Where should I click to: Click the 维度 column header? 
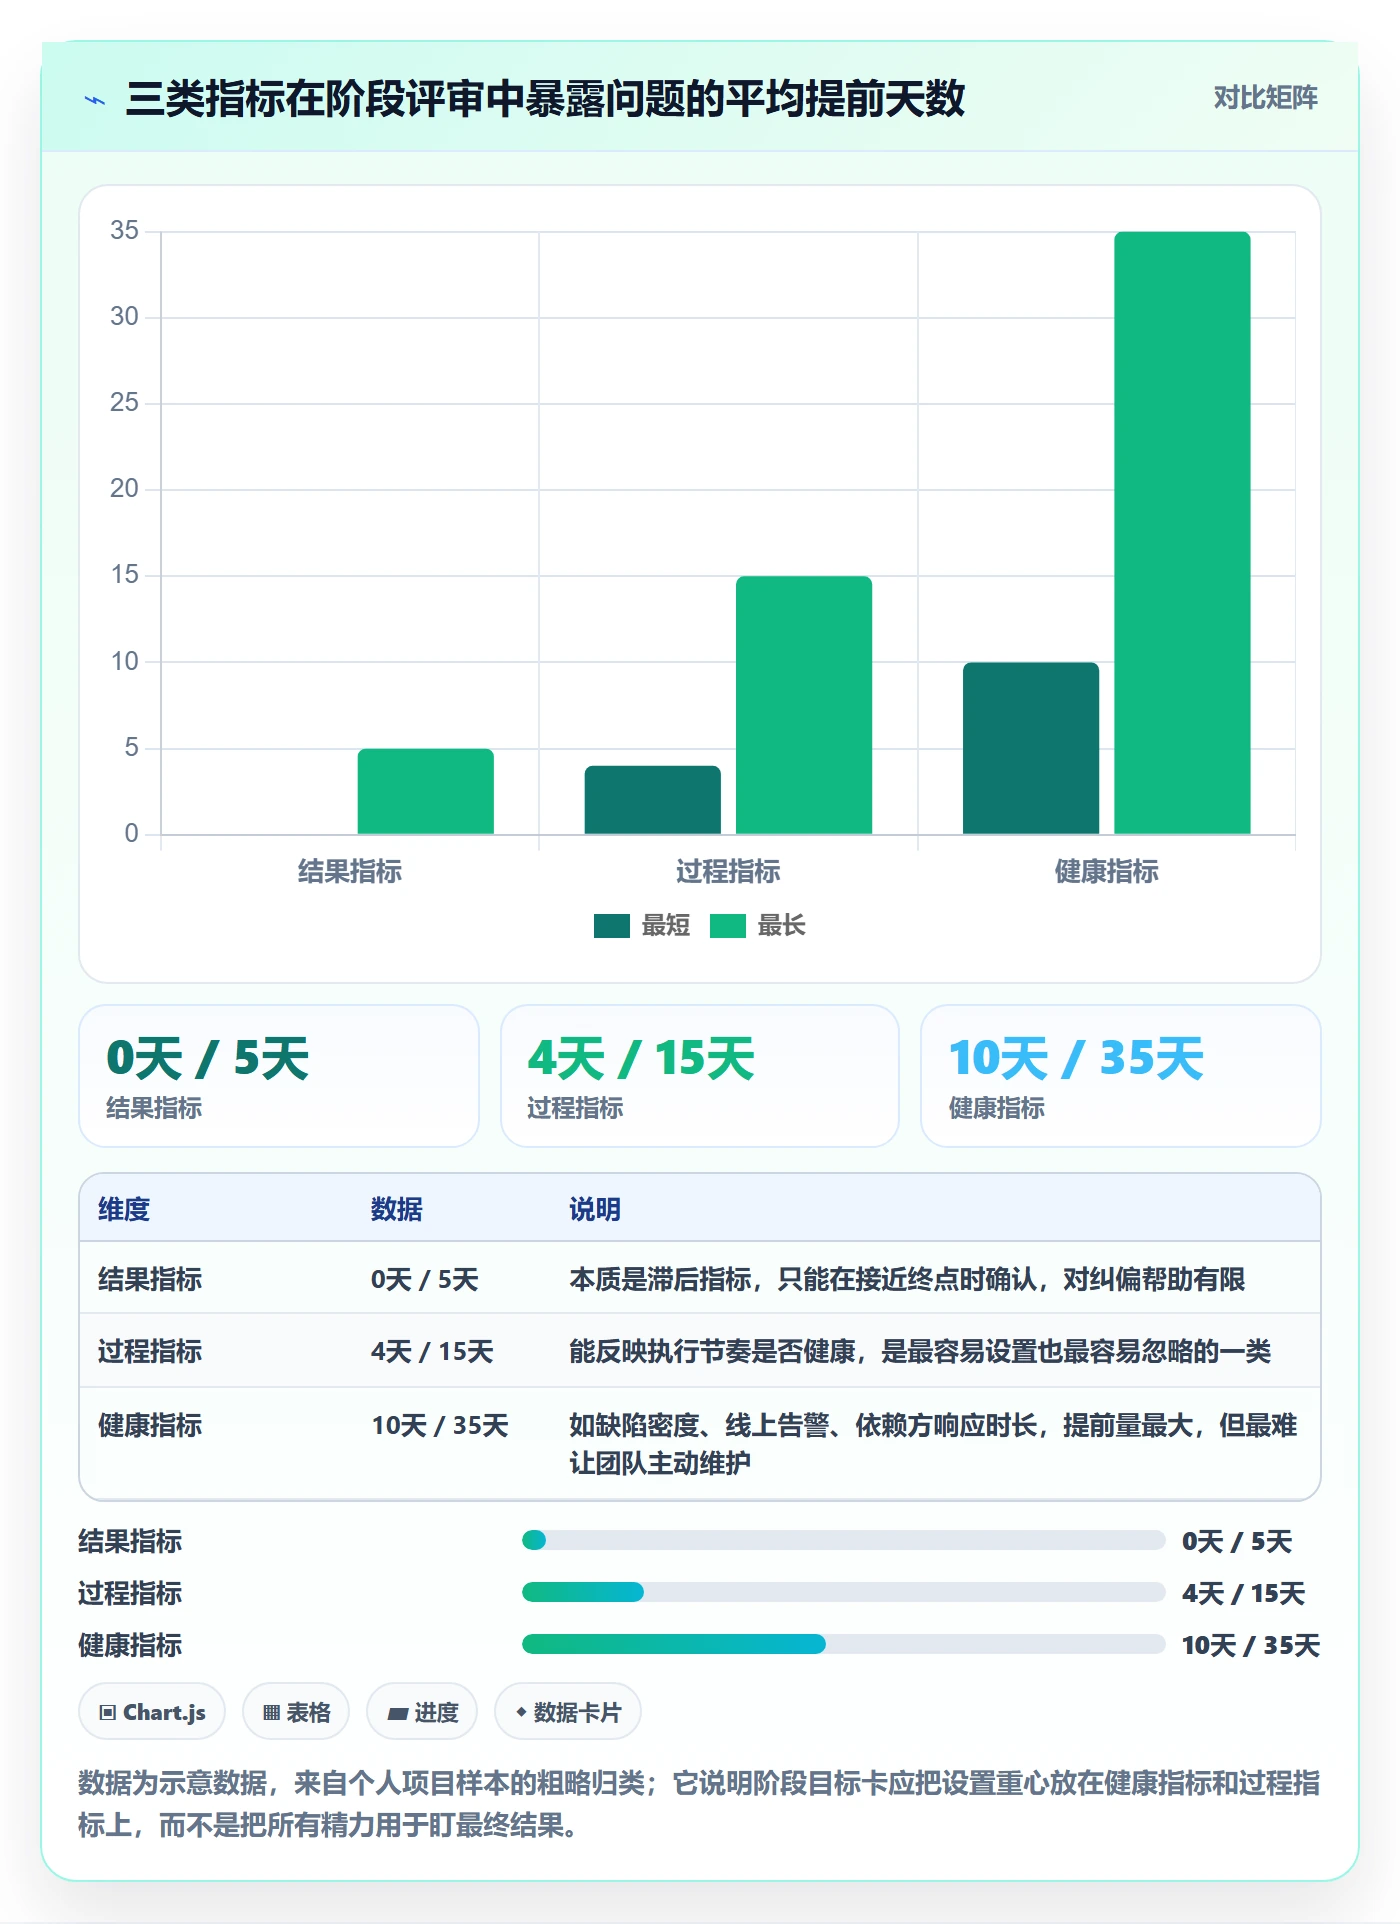124,1209
